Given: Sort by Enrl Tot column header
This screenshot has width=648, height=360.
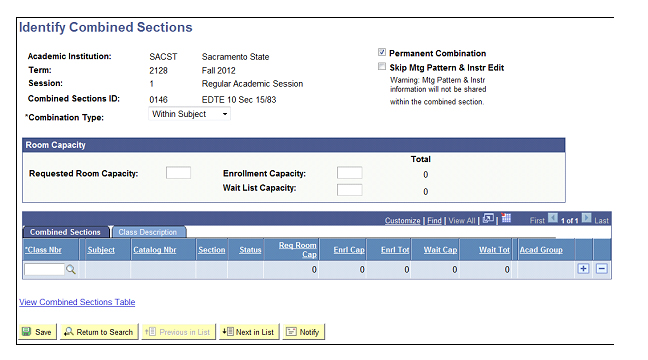Looking at the screenshot, I should tap(395, 250).
